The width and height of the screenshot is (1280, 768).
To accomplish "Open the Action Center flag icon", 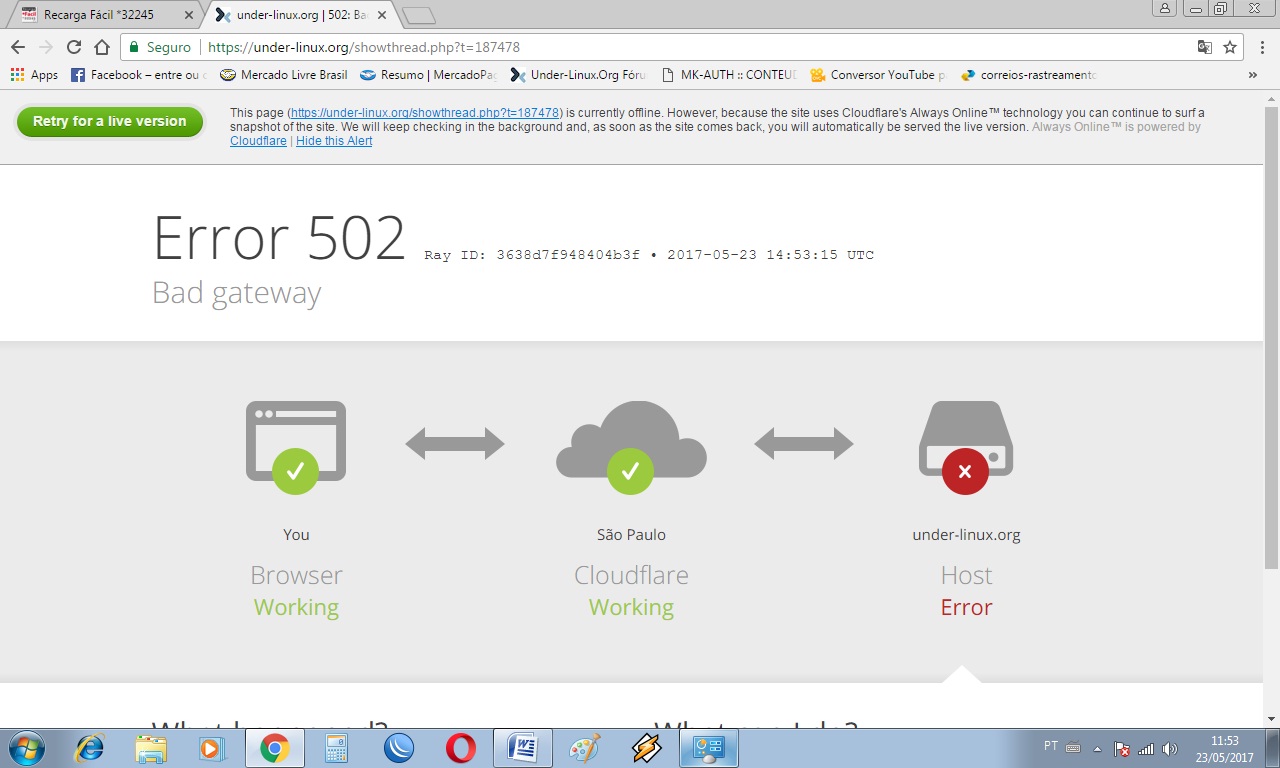I will click(x=1122, y=749).
